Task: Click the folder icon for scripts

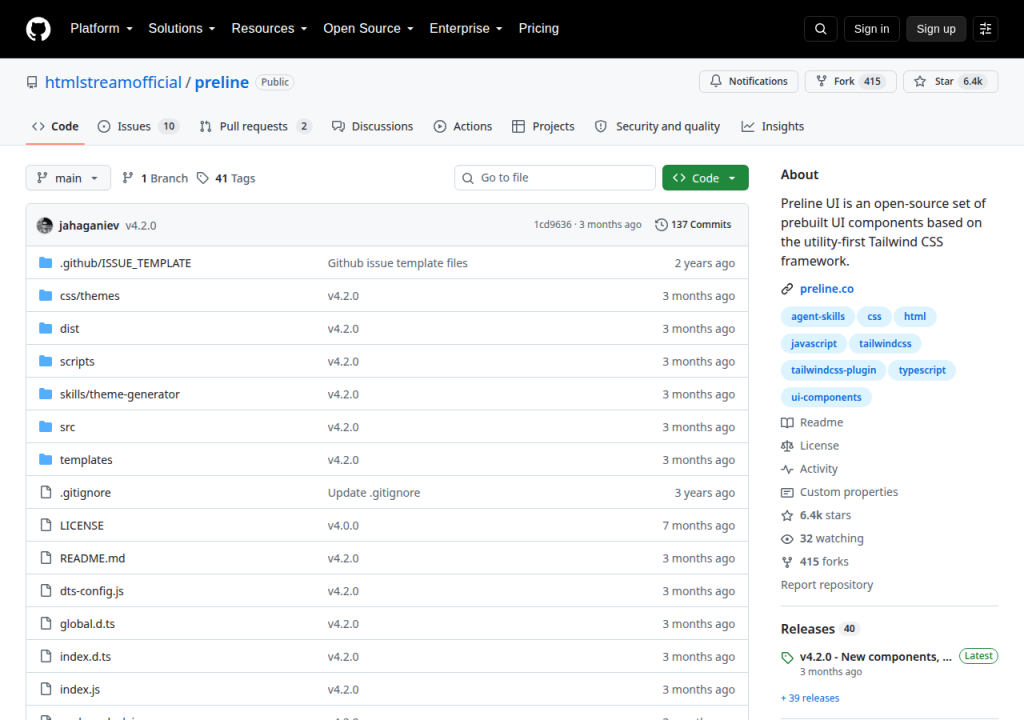Action: 45,361
